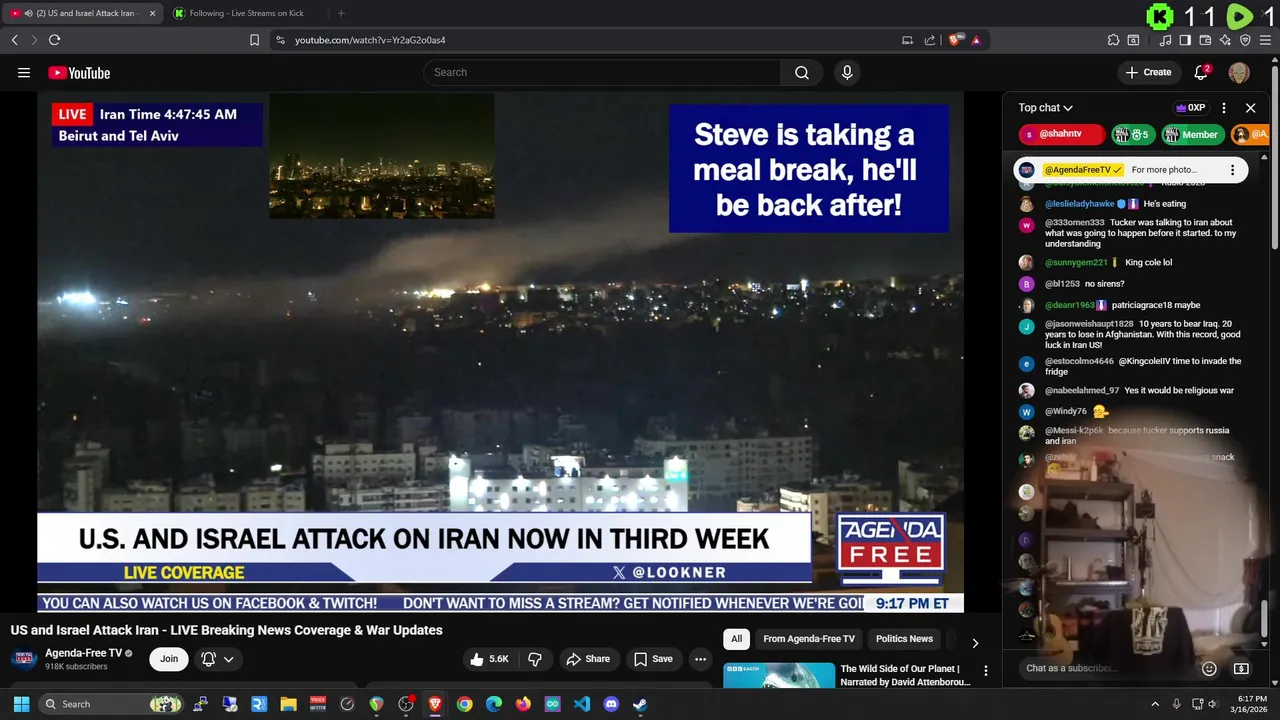Open Firefox from the taskbar

pyautogui.click(x=523, y=704)
